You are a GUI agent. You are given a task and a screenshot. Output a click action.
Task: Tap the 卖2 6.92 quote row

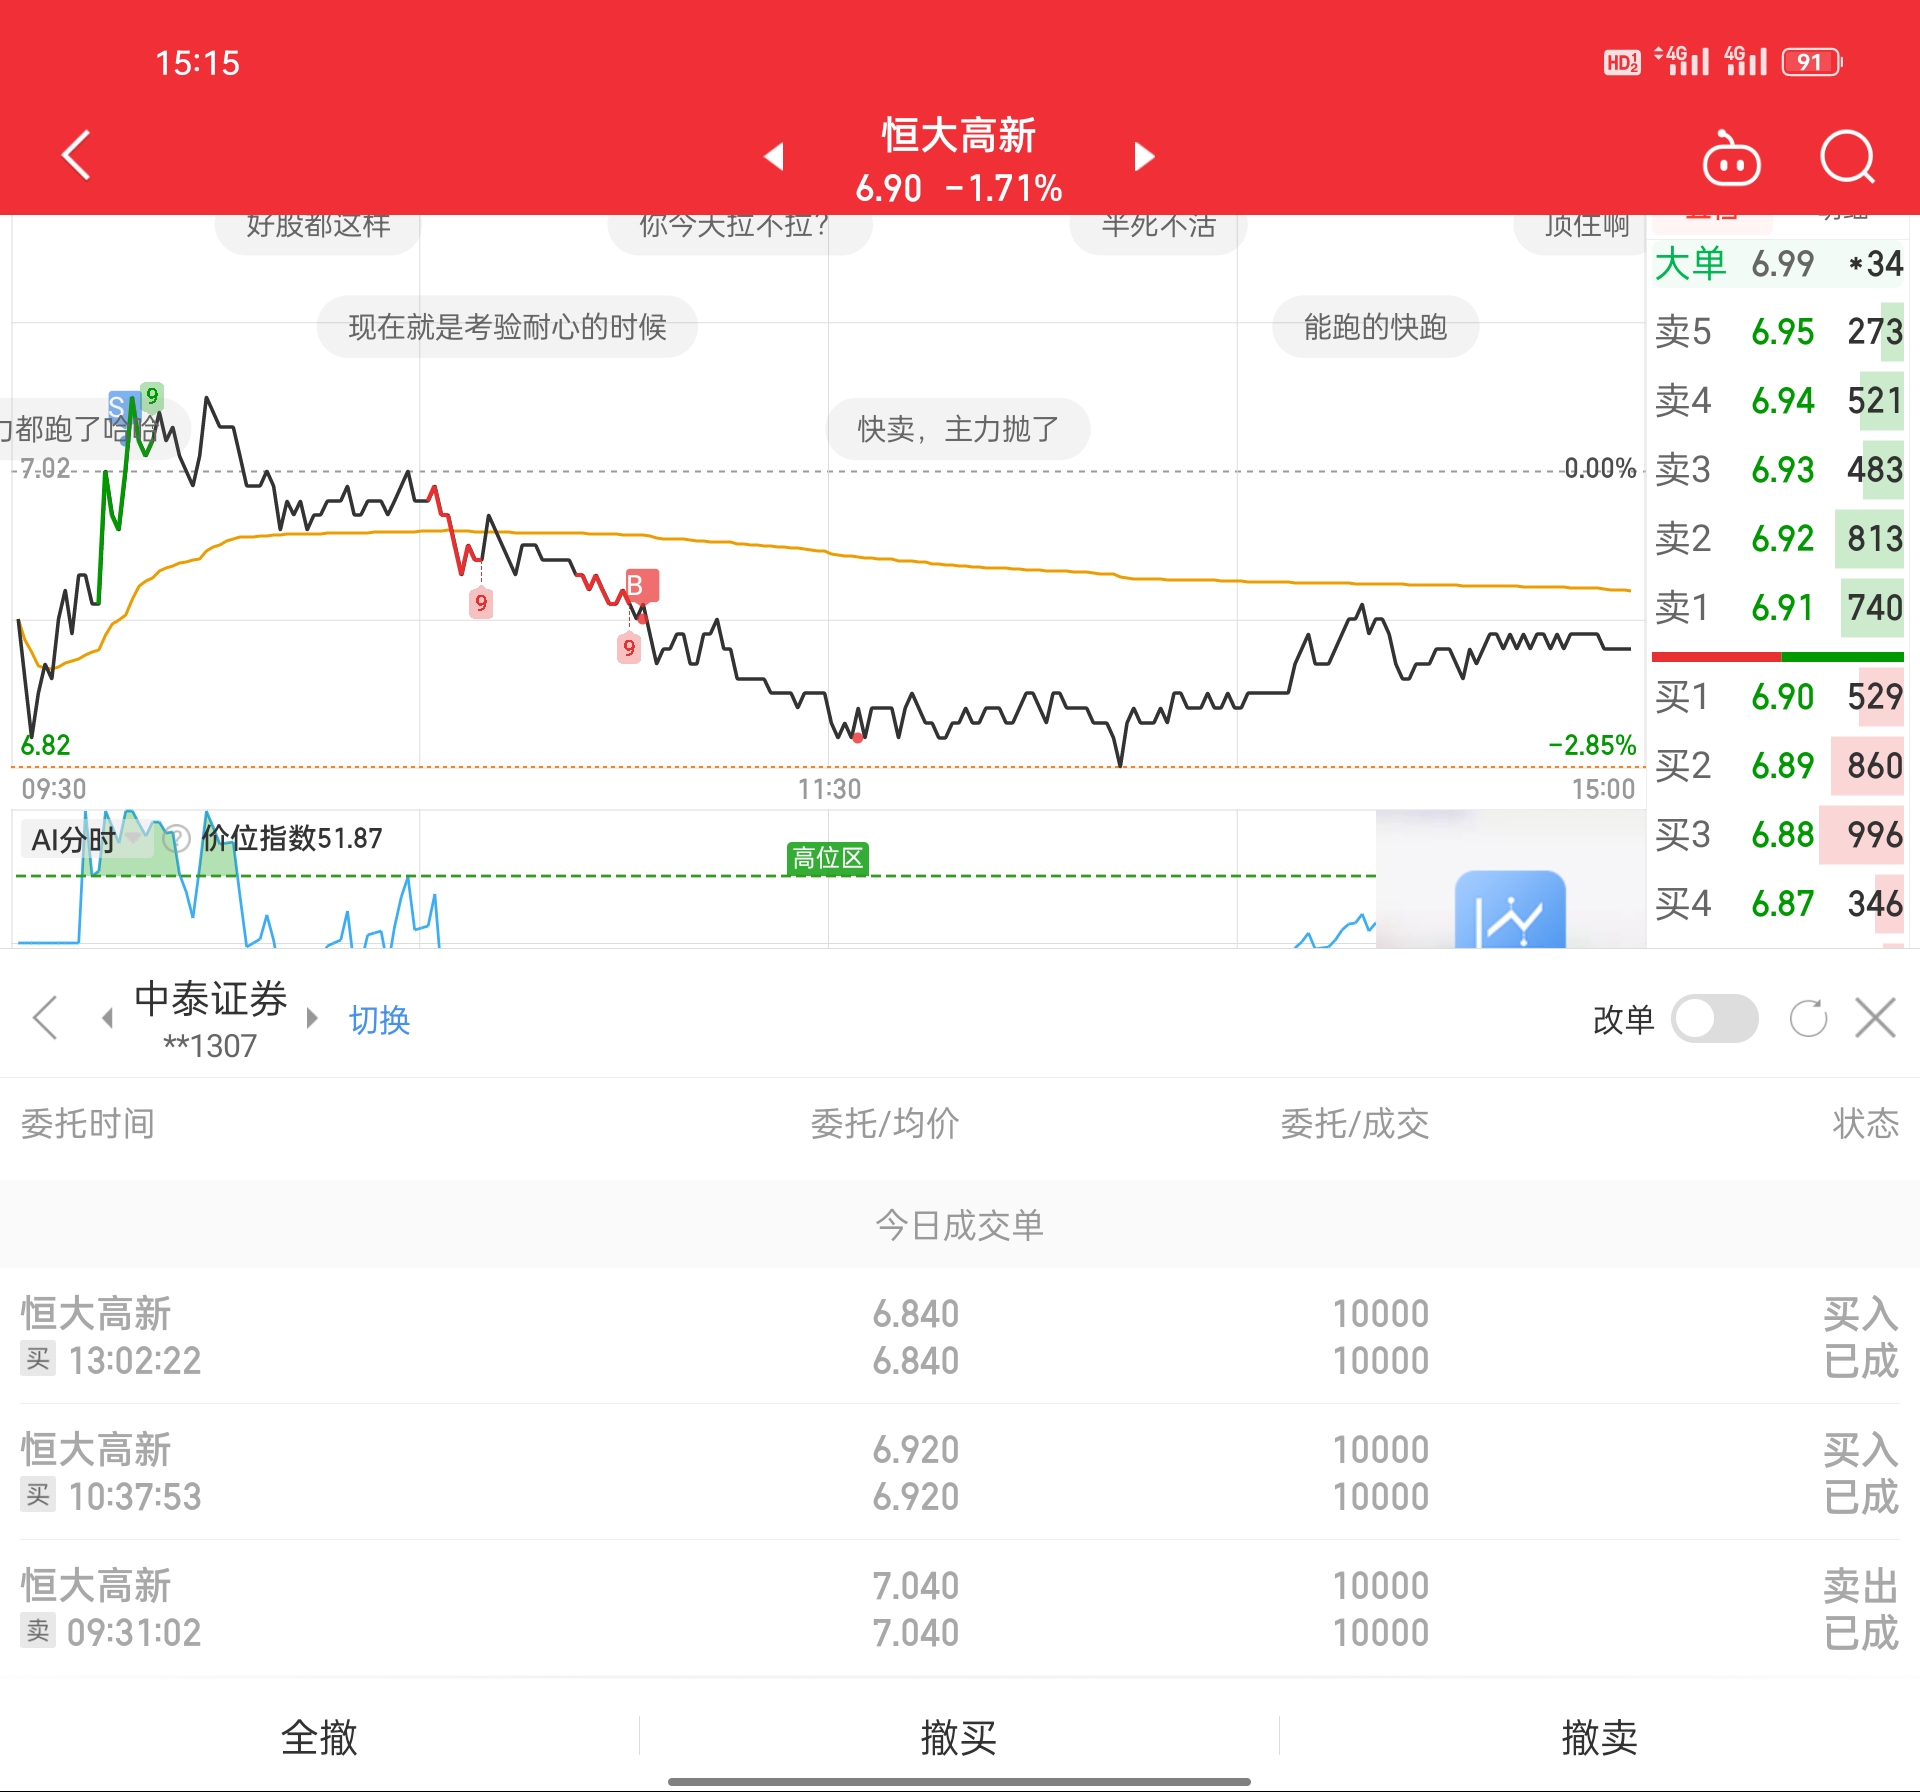point(1778,538)
